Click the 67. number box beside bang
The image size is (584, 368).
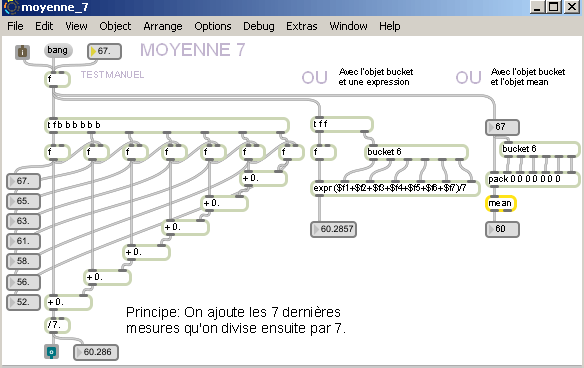point(104,51)
